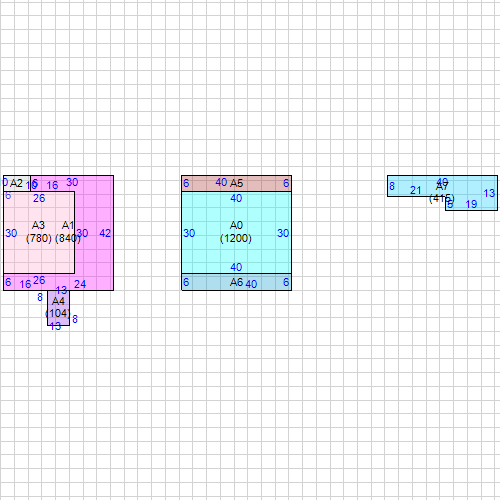Click the 21 dimension label on A7
Viewport: 500px width, 500px height.
(x=415, y=190)
